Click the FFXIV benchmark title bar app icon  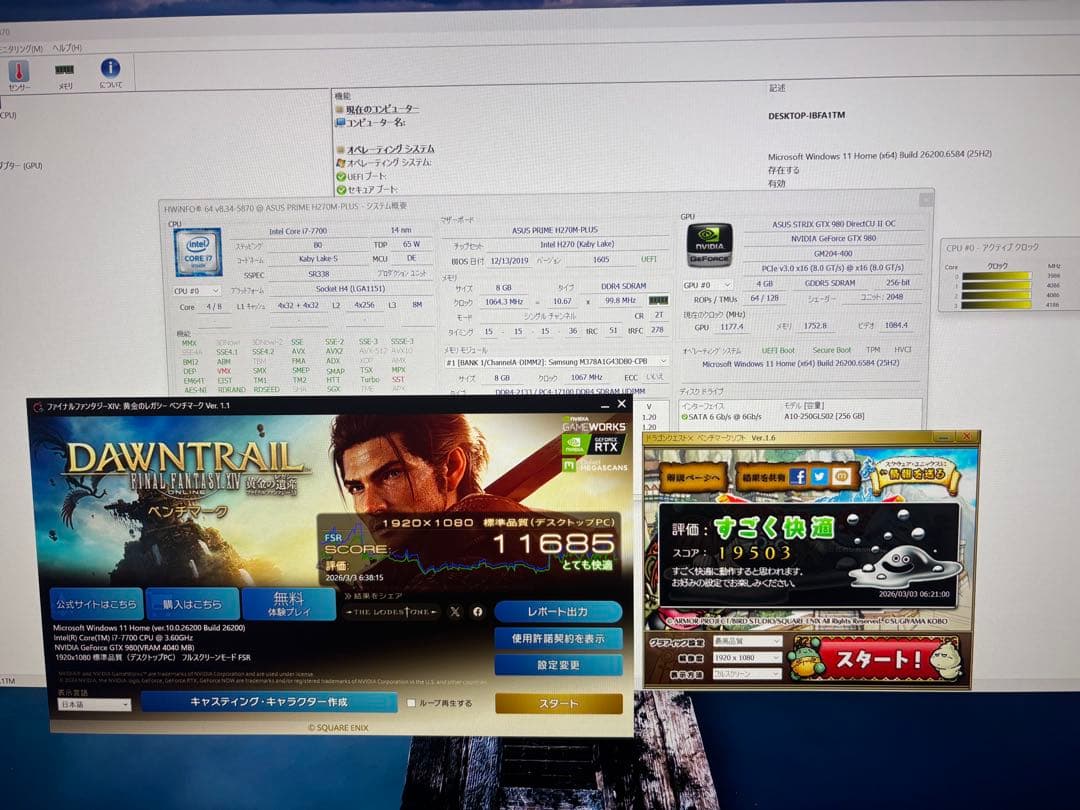(x=38, y=406)
